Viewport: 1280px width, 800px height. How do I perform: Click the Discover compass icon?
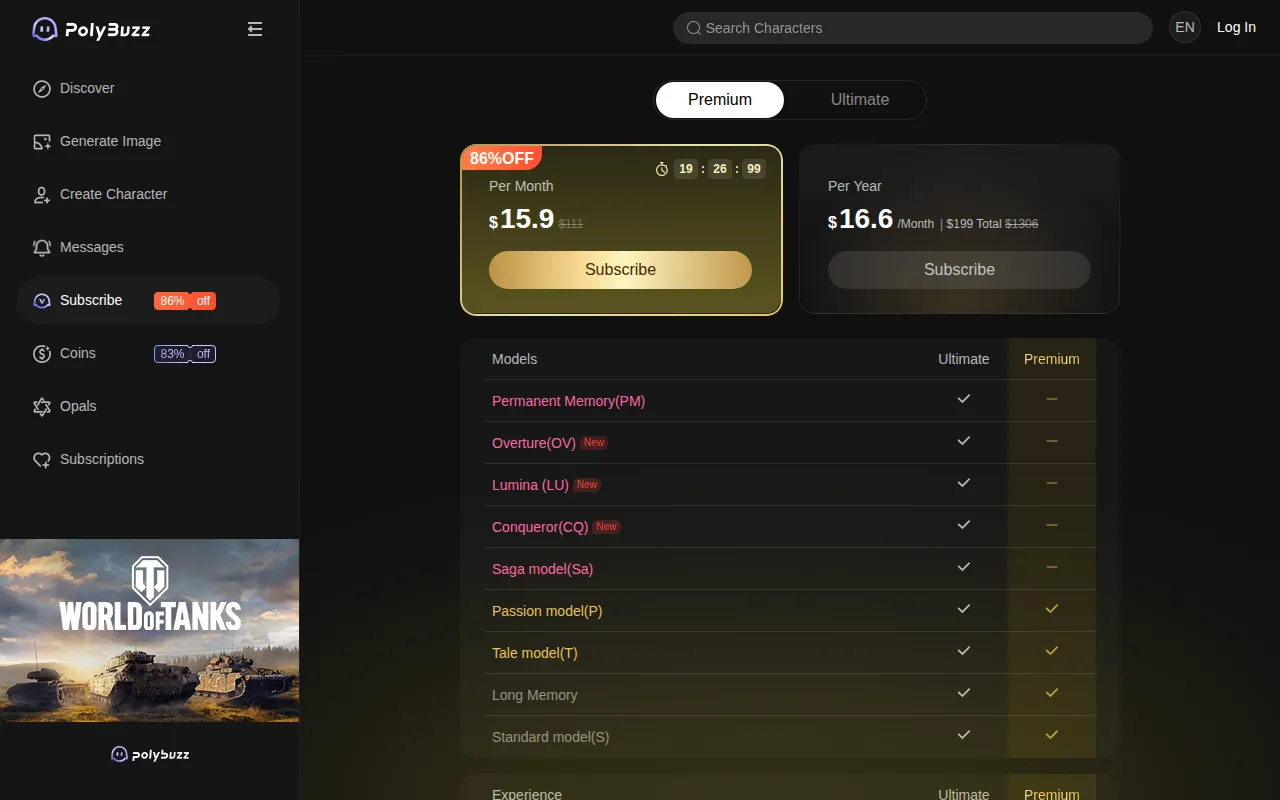tap(42, 89)
